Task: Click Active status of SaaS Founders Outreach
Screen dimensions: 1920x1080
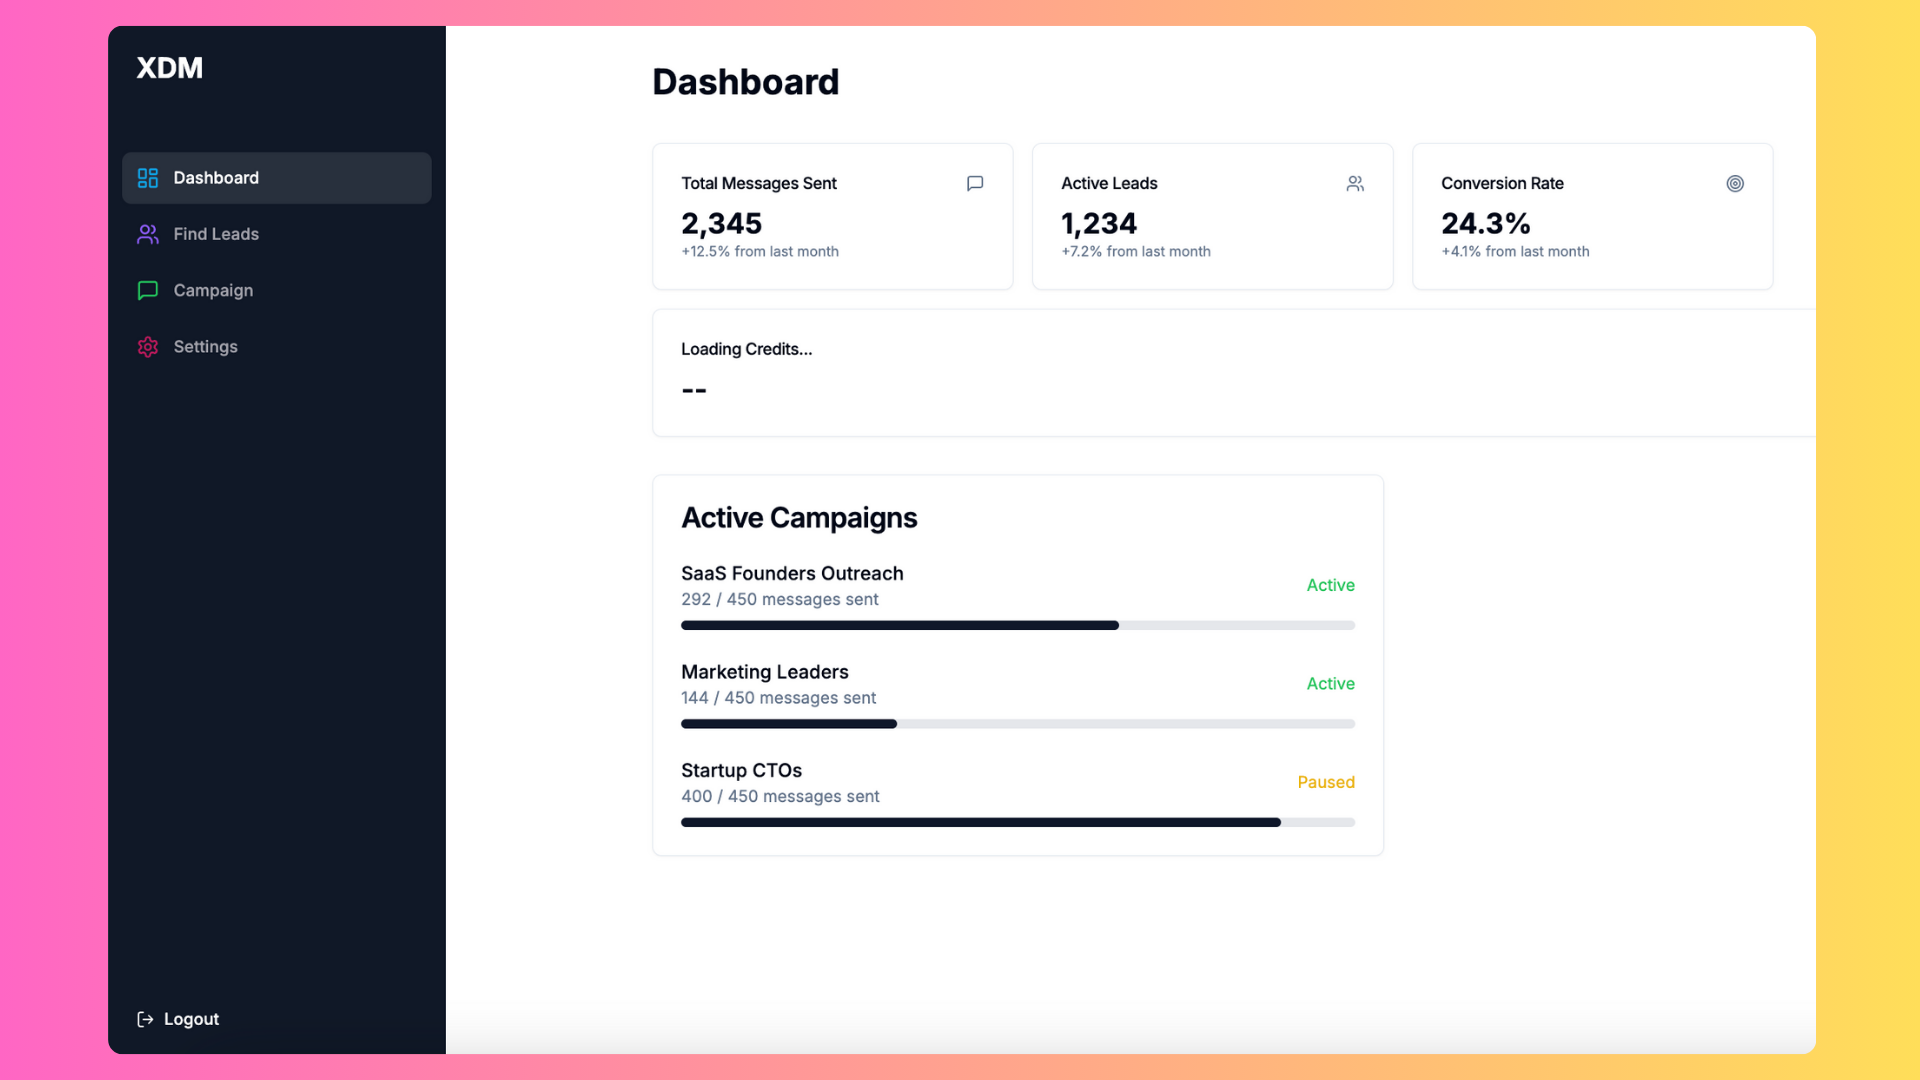Action: pyautogui.click(x=1330, y=585)
